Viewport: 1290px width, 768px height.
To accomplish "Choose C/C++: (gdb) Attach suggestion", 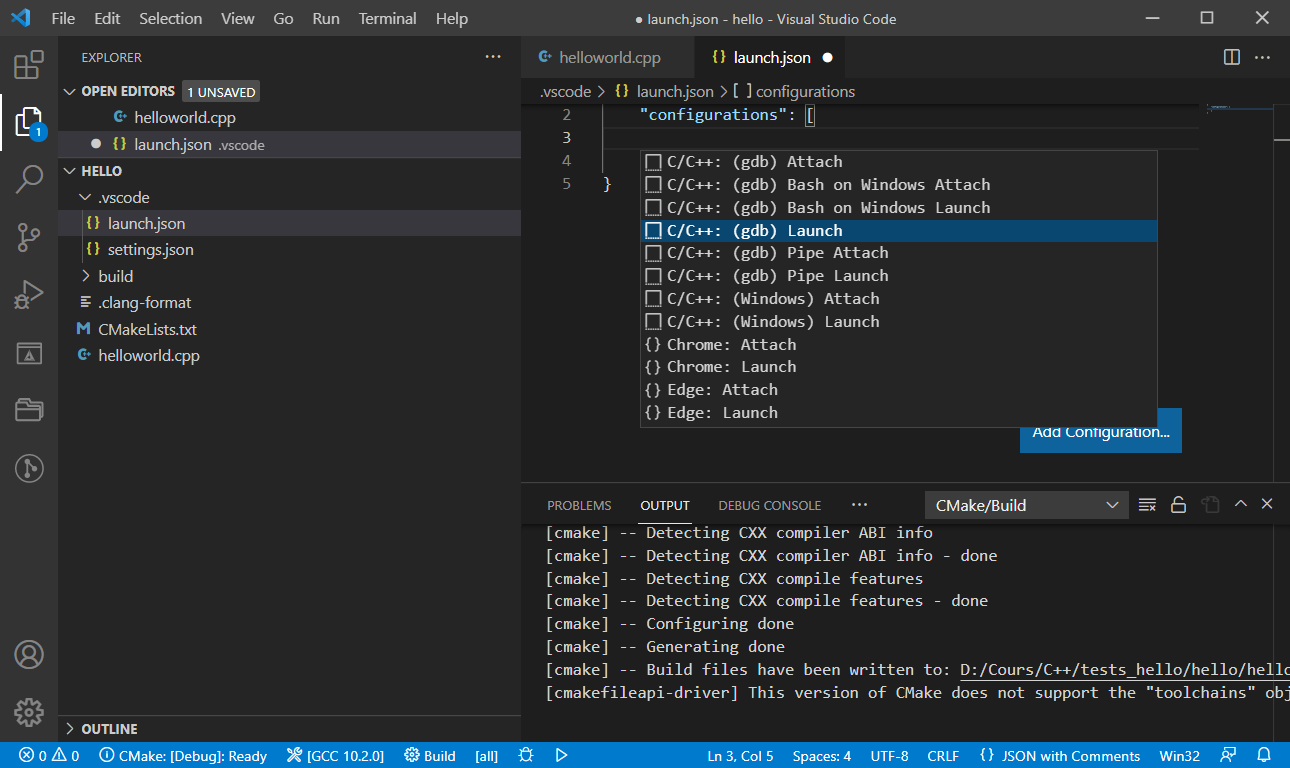I will click(899, 161).
